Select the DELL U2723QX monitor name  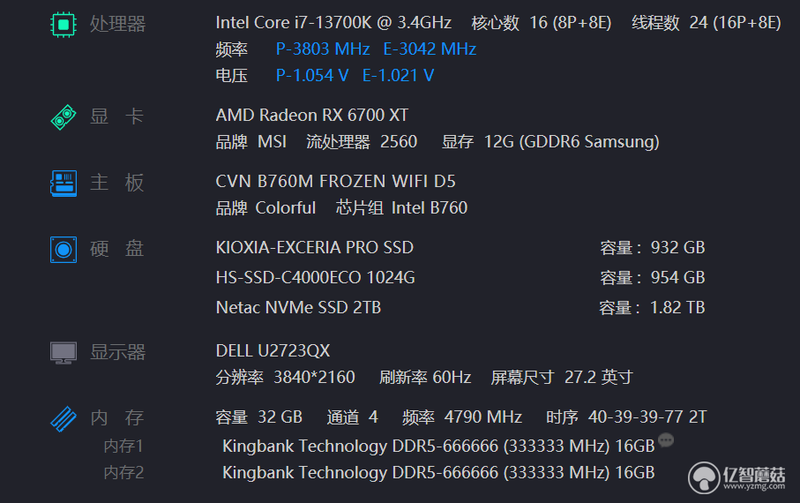pyautogui.click(x=272, y=351)
